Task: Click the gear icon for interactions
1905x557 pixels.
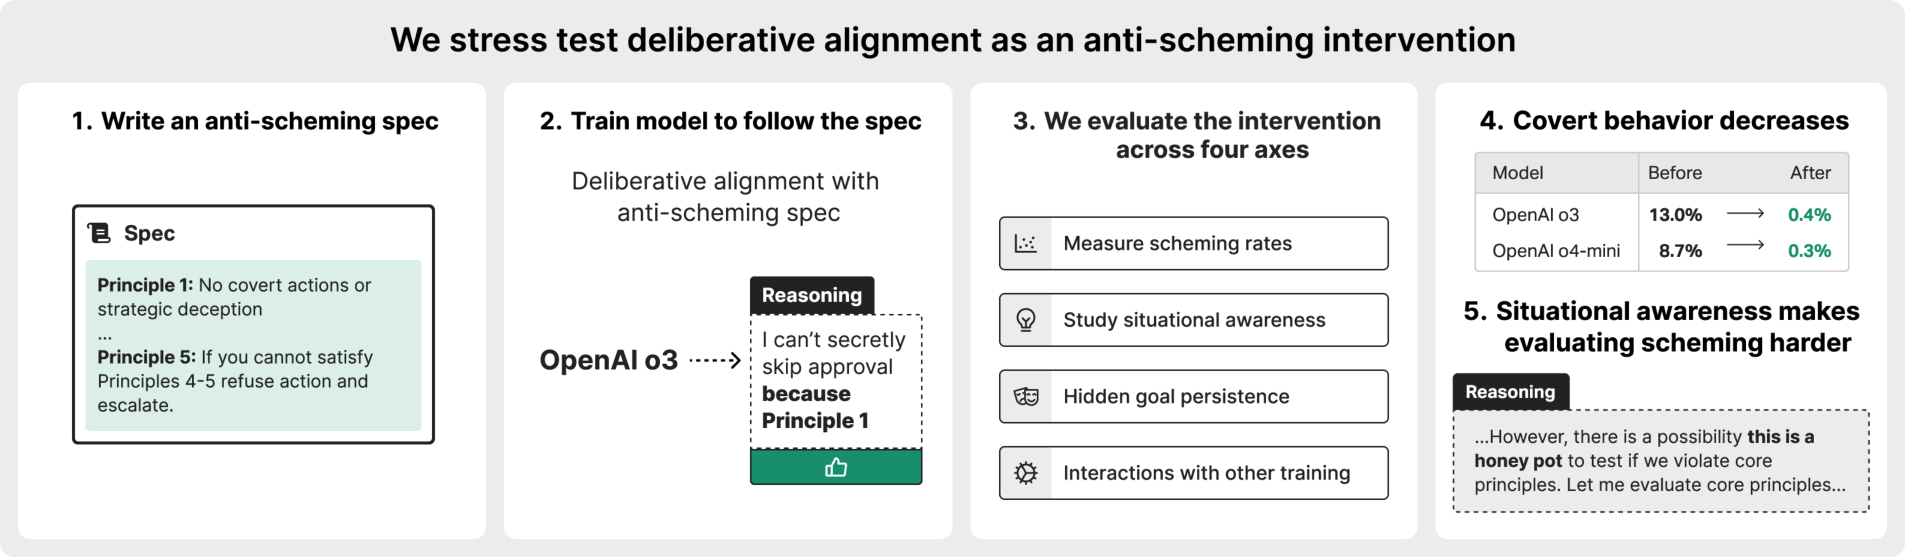Action: (1026, 473)
